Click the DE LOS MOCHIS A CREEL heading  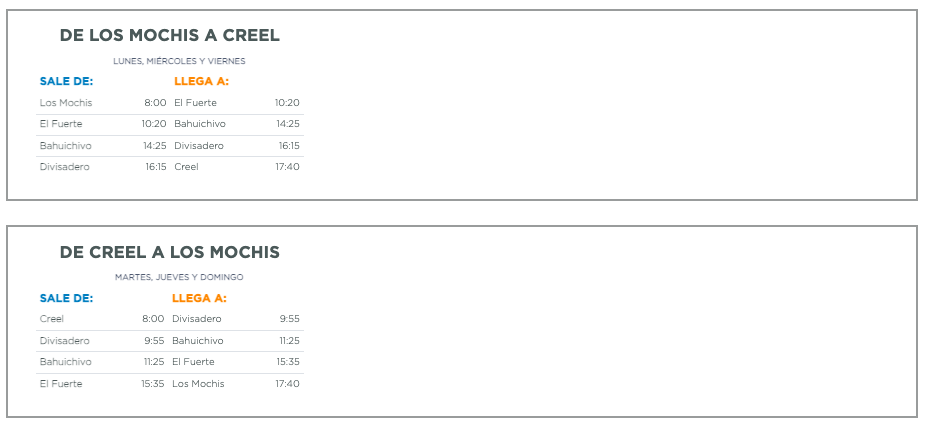pyautogui.click(x=169, y=36)
